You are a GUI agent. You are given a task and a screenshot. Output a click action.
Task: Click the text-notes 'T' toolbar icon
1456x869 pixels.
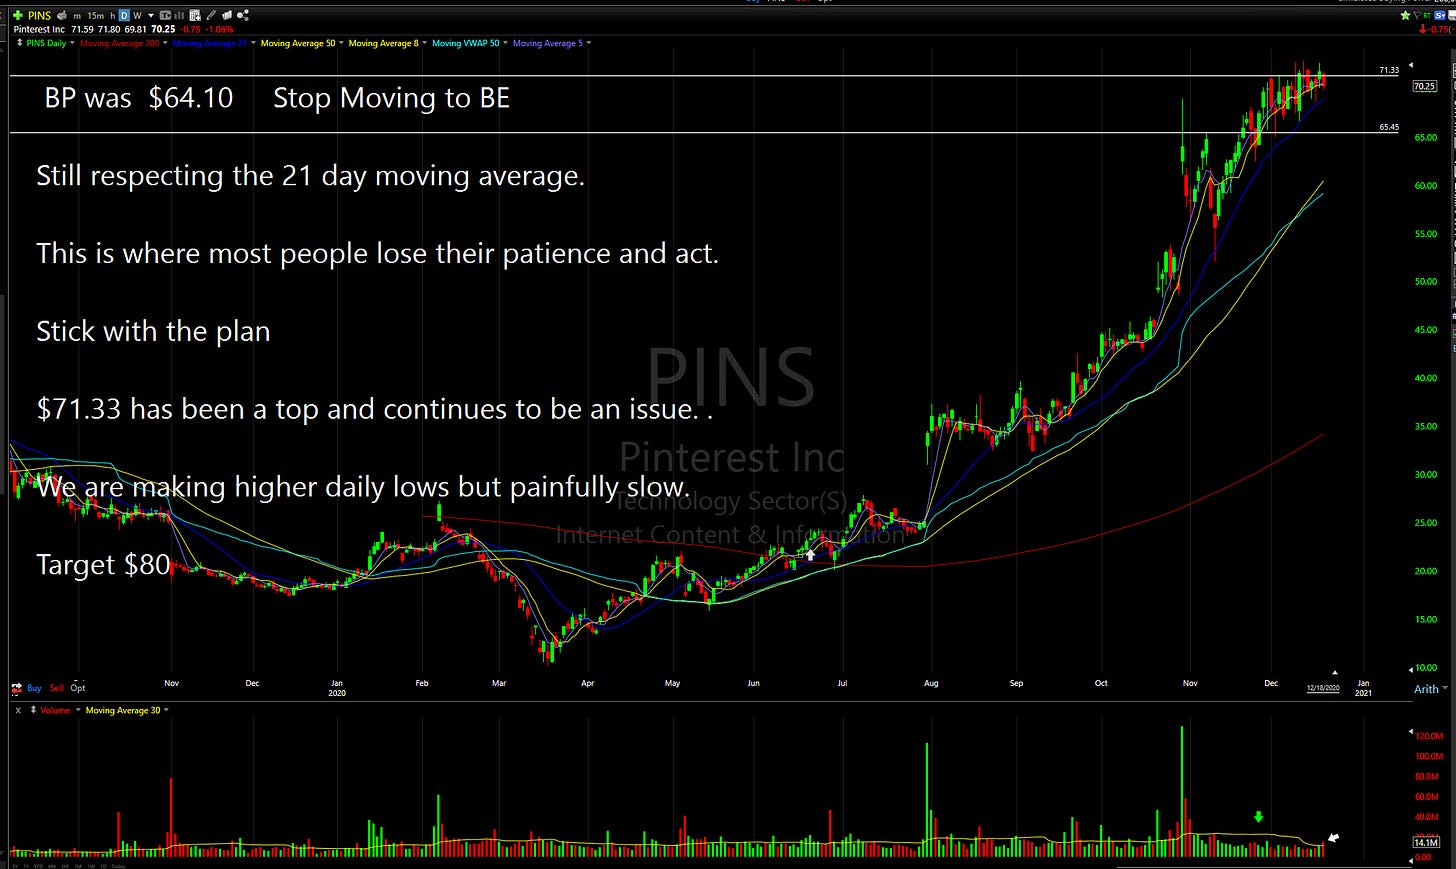tap(165, 15)
